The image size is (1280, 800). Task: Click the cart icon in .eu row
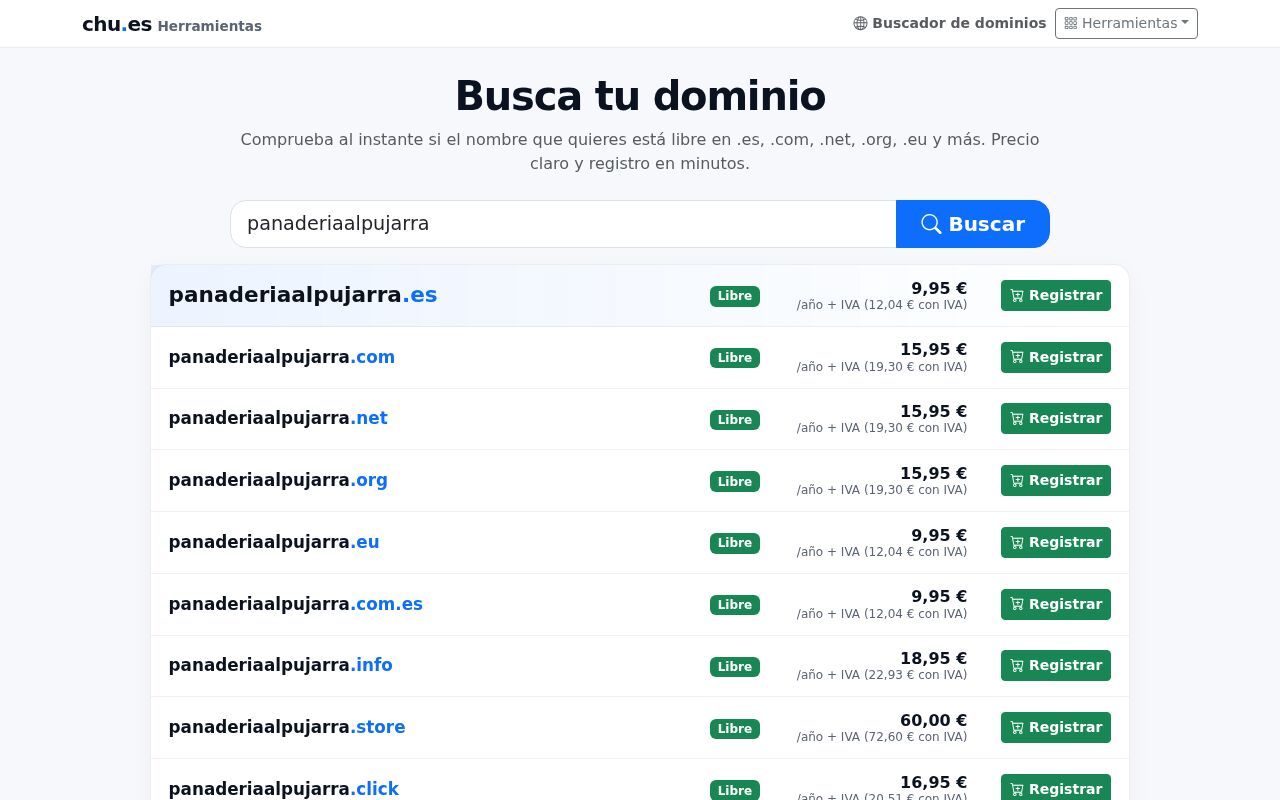pos(1017,543)
